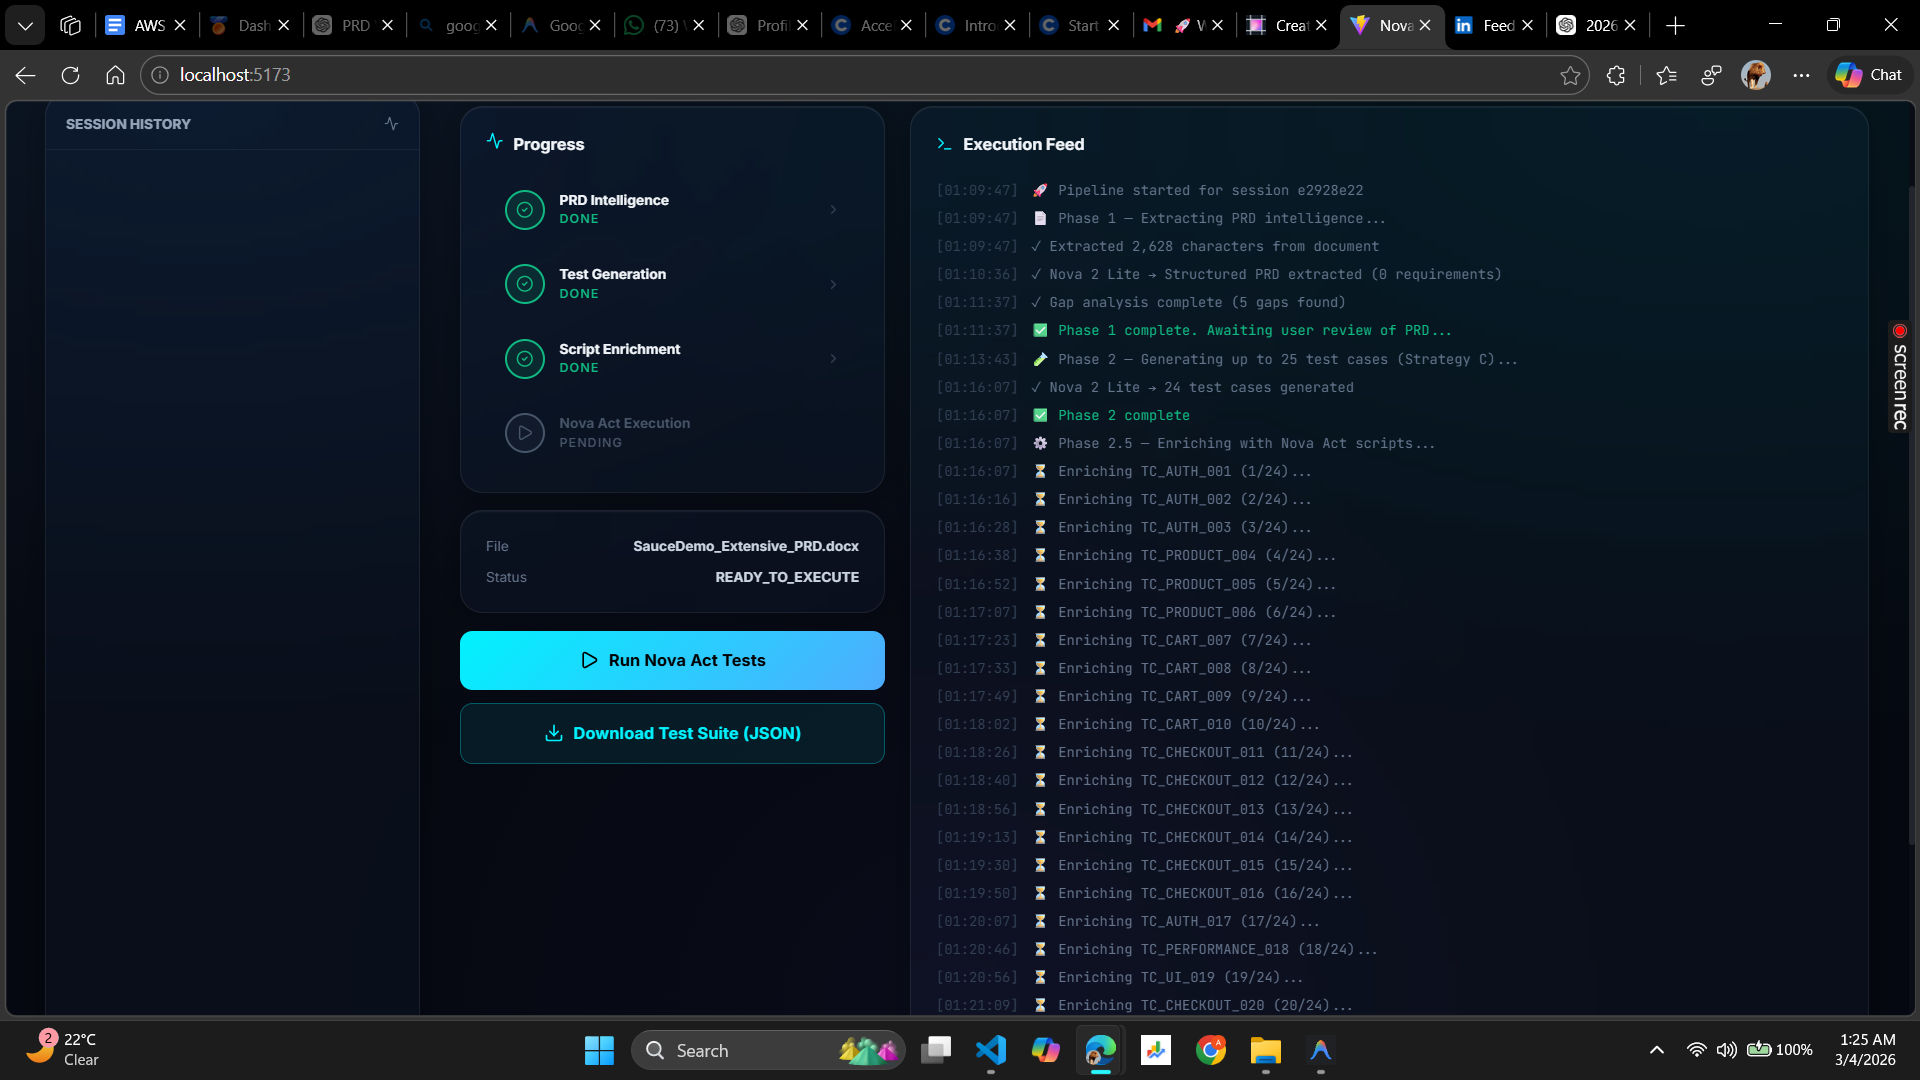
Task: Expand the Test Generation step chevron
Action: (833, 284)
